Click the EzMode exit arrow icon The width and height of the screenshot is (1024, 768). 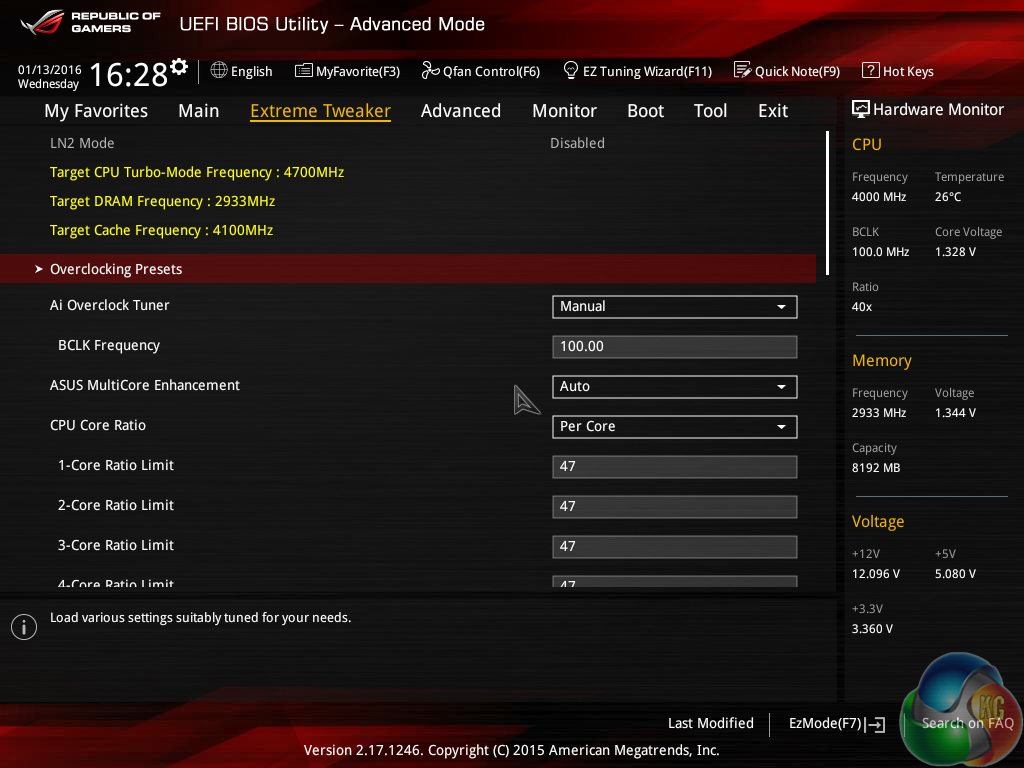tap(875, 724)
